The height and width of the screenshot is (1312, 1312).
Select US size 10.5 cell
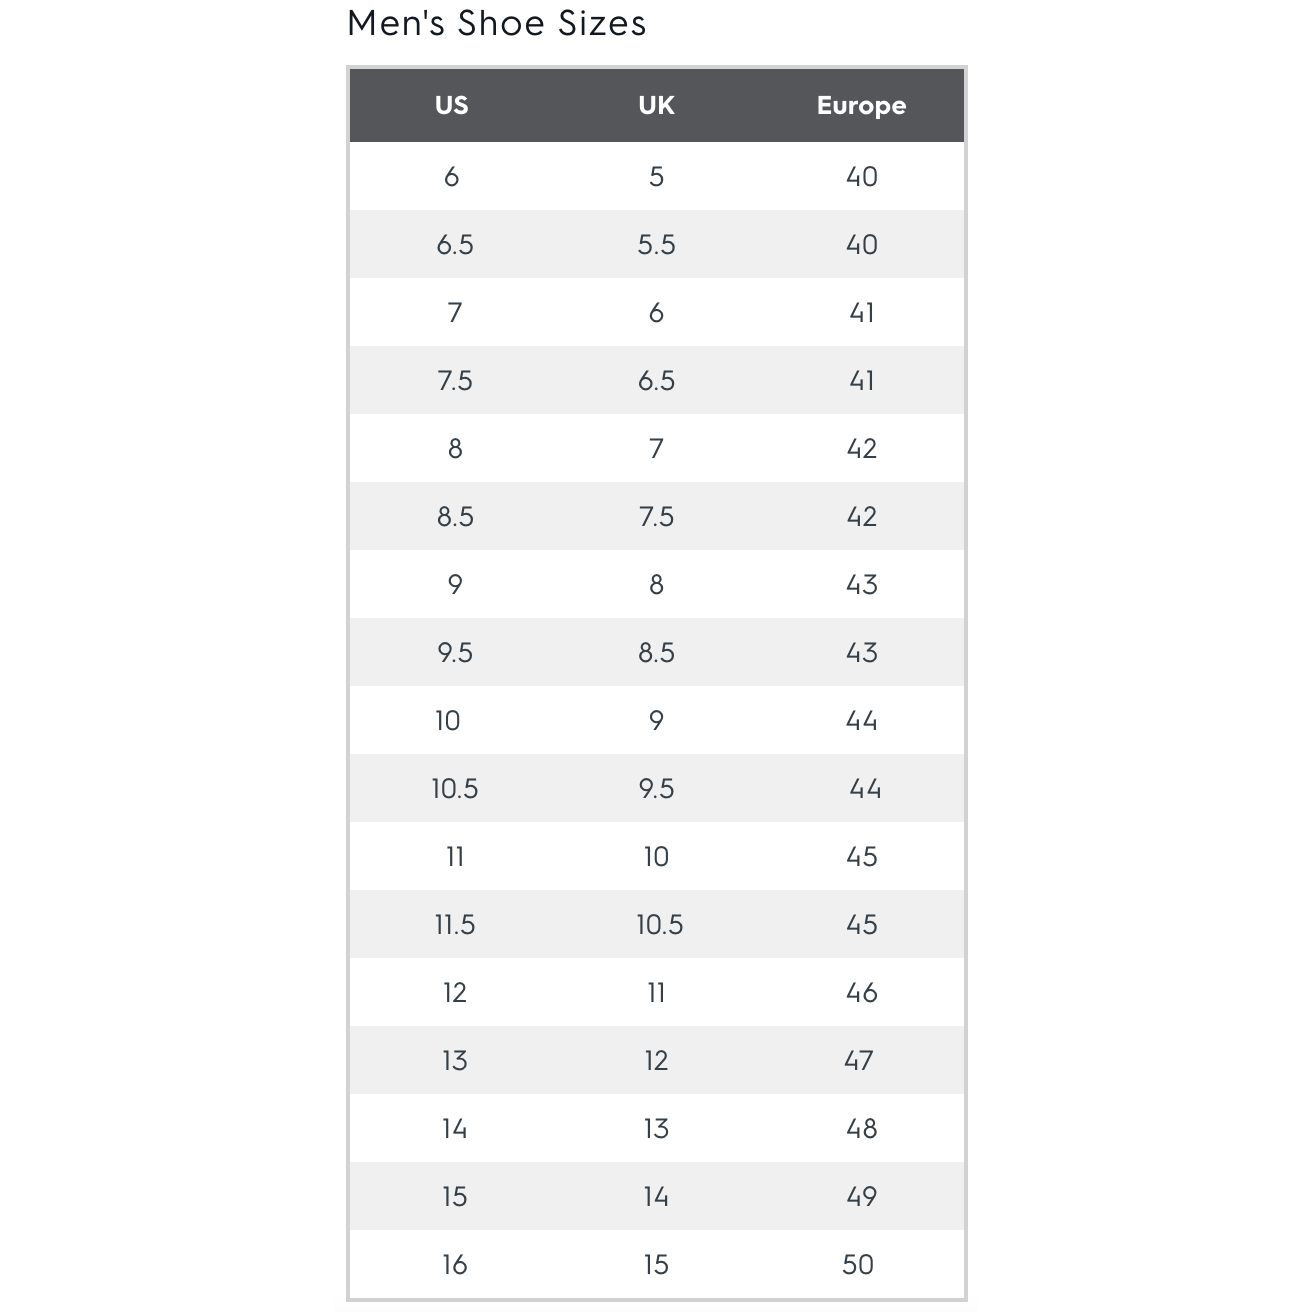pyautogui.click(x=455, y=789)
